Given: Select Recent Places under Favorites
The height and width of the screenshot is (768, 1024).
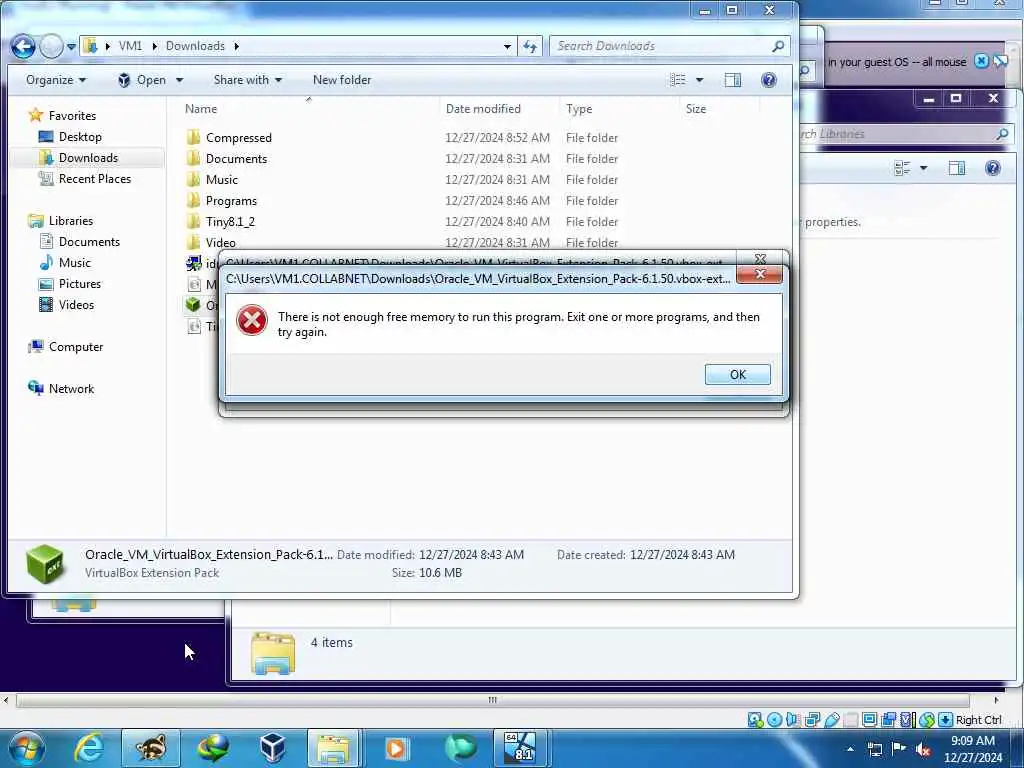Looking at the screenshot, I should (95, 178).
